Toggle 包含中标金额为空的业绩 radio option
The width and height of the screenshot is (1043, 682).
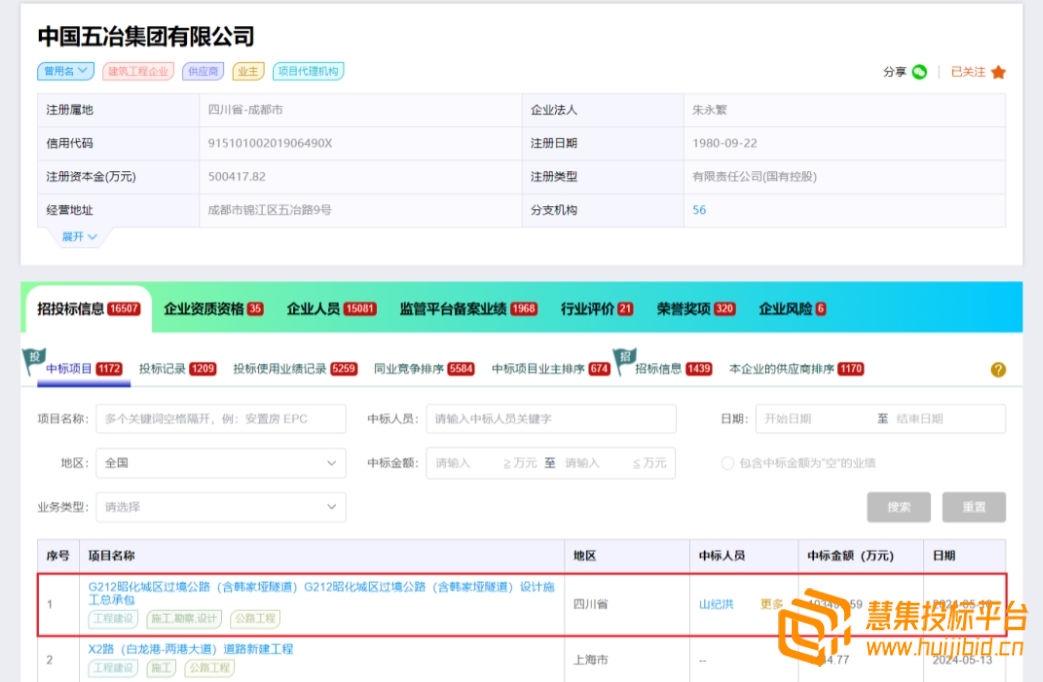(728, 463)
